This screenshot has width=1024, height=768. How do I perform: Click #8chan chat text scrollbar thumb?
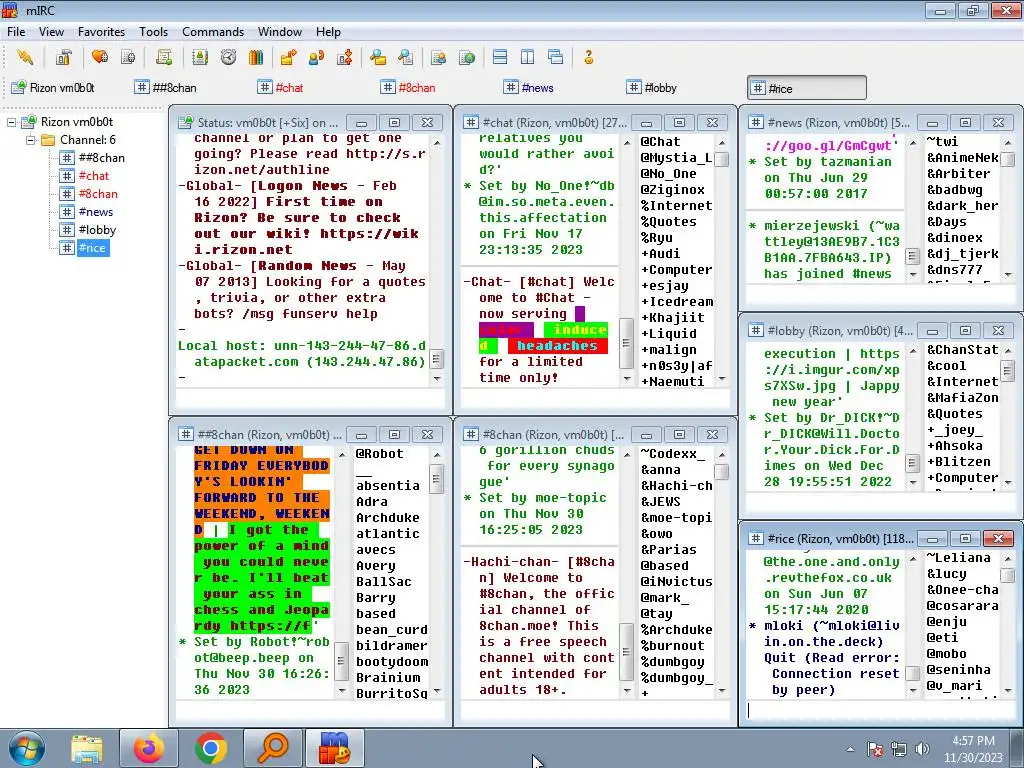pos(626,652)
